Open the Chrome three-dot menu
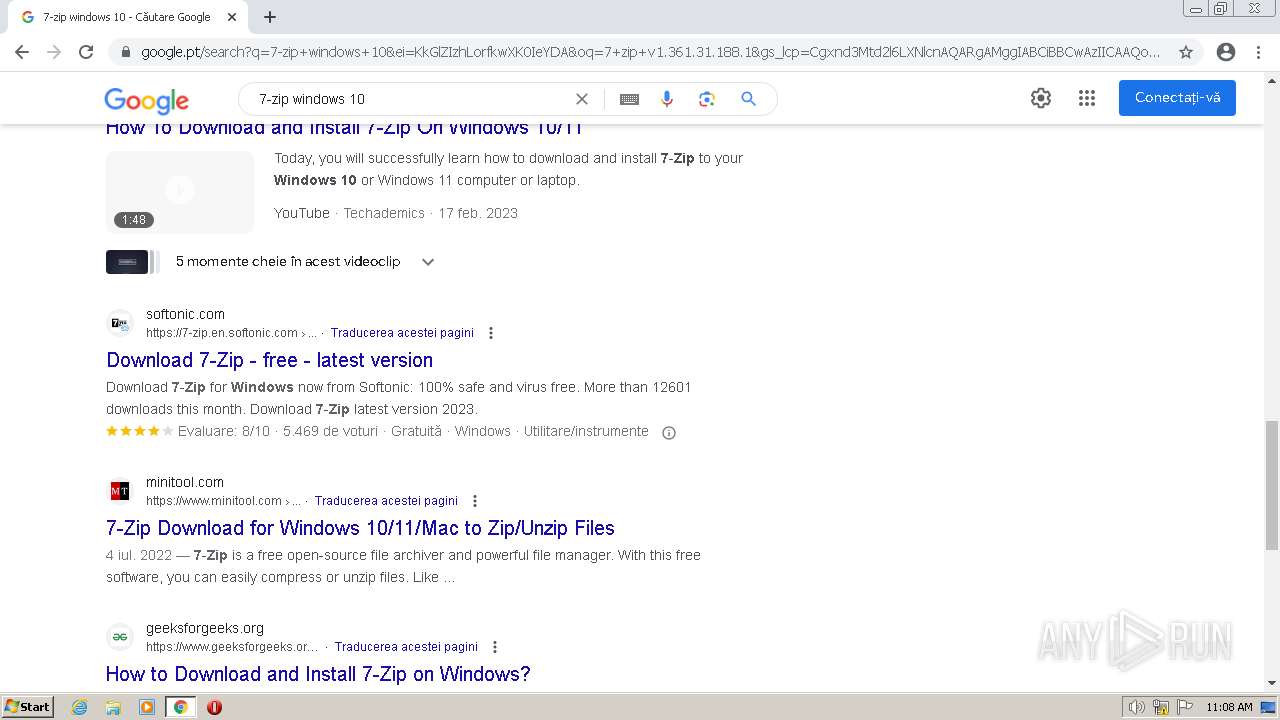1280x720 pixels. (1258, 52)
